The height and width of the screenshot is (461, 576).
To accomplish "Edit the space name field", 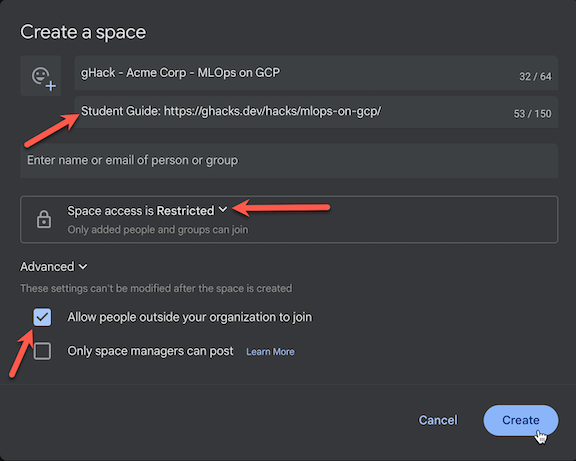I will pos(316,73).
